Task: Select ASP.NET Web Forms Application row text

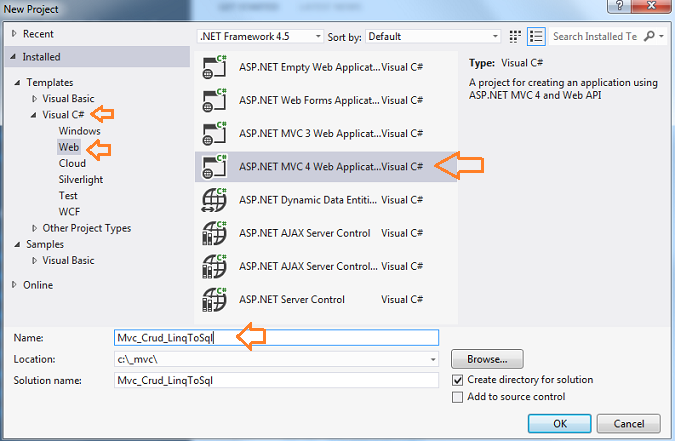Action: (310, 100)
